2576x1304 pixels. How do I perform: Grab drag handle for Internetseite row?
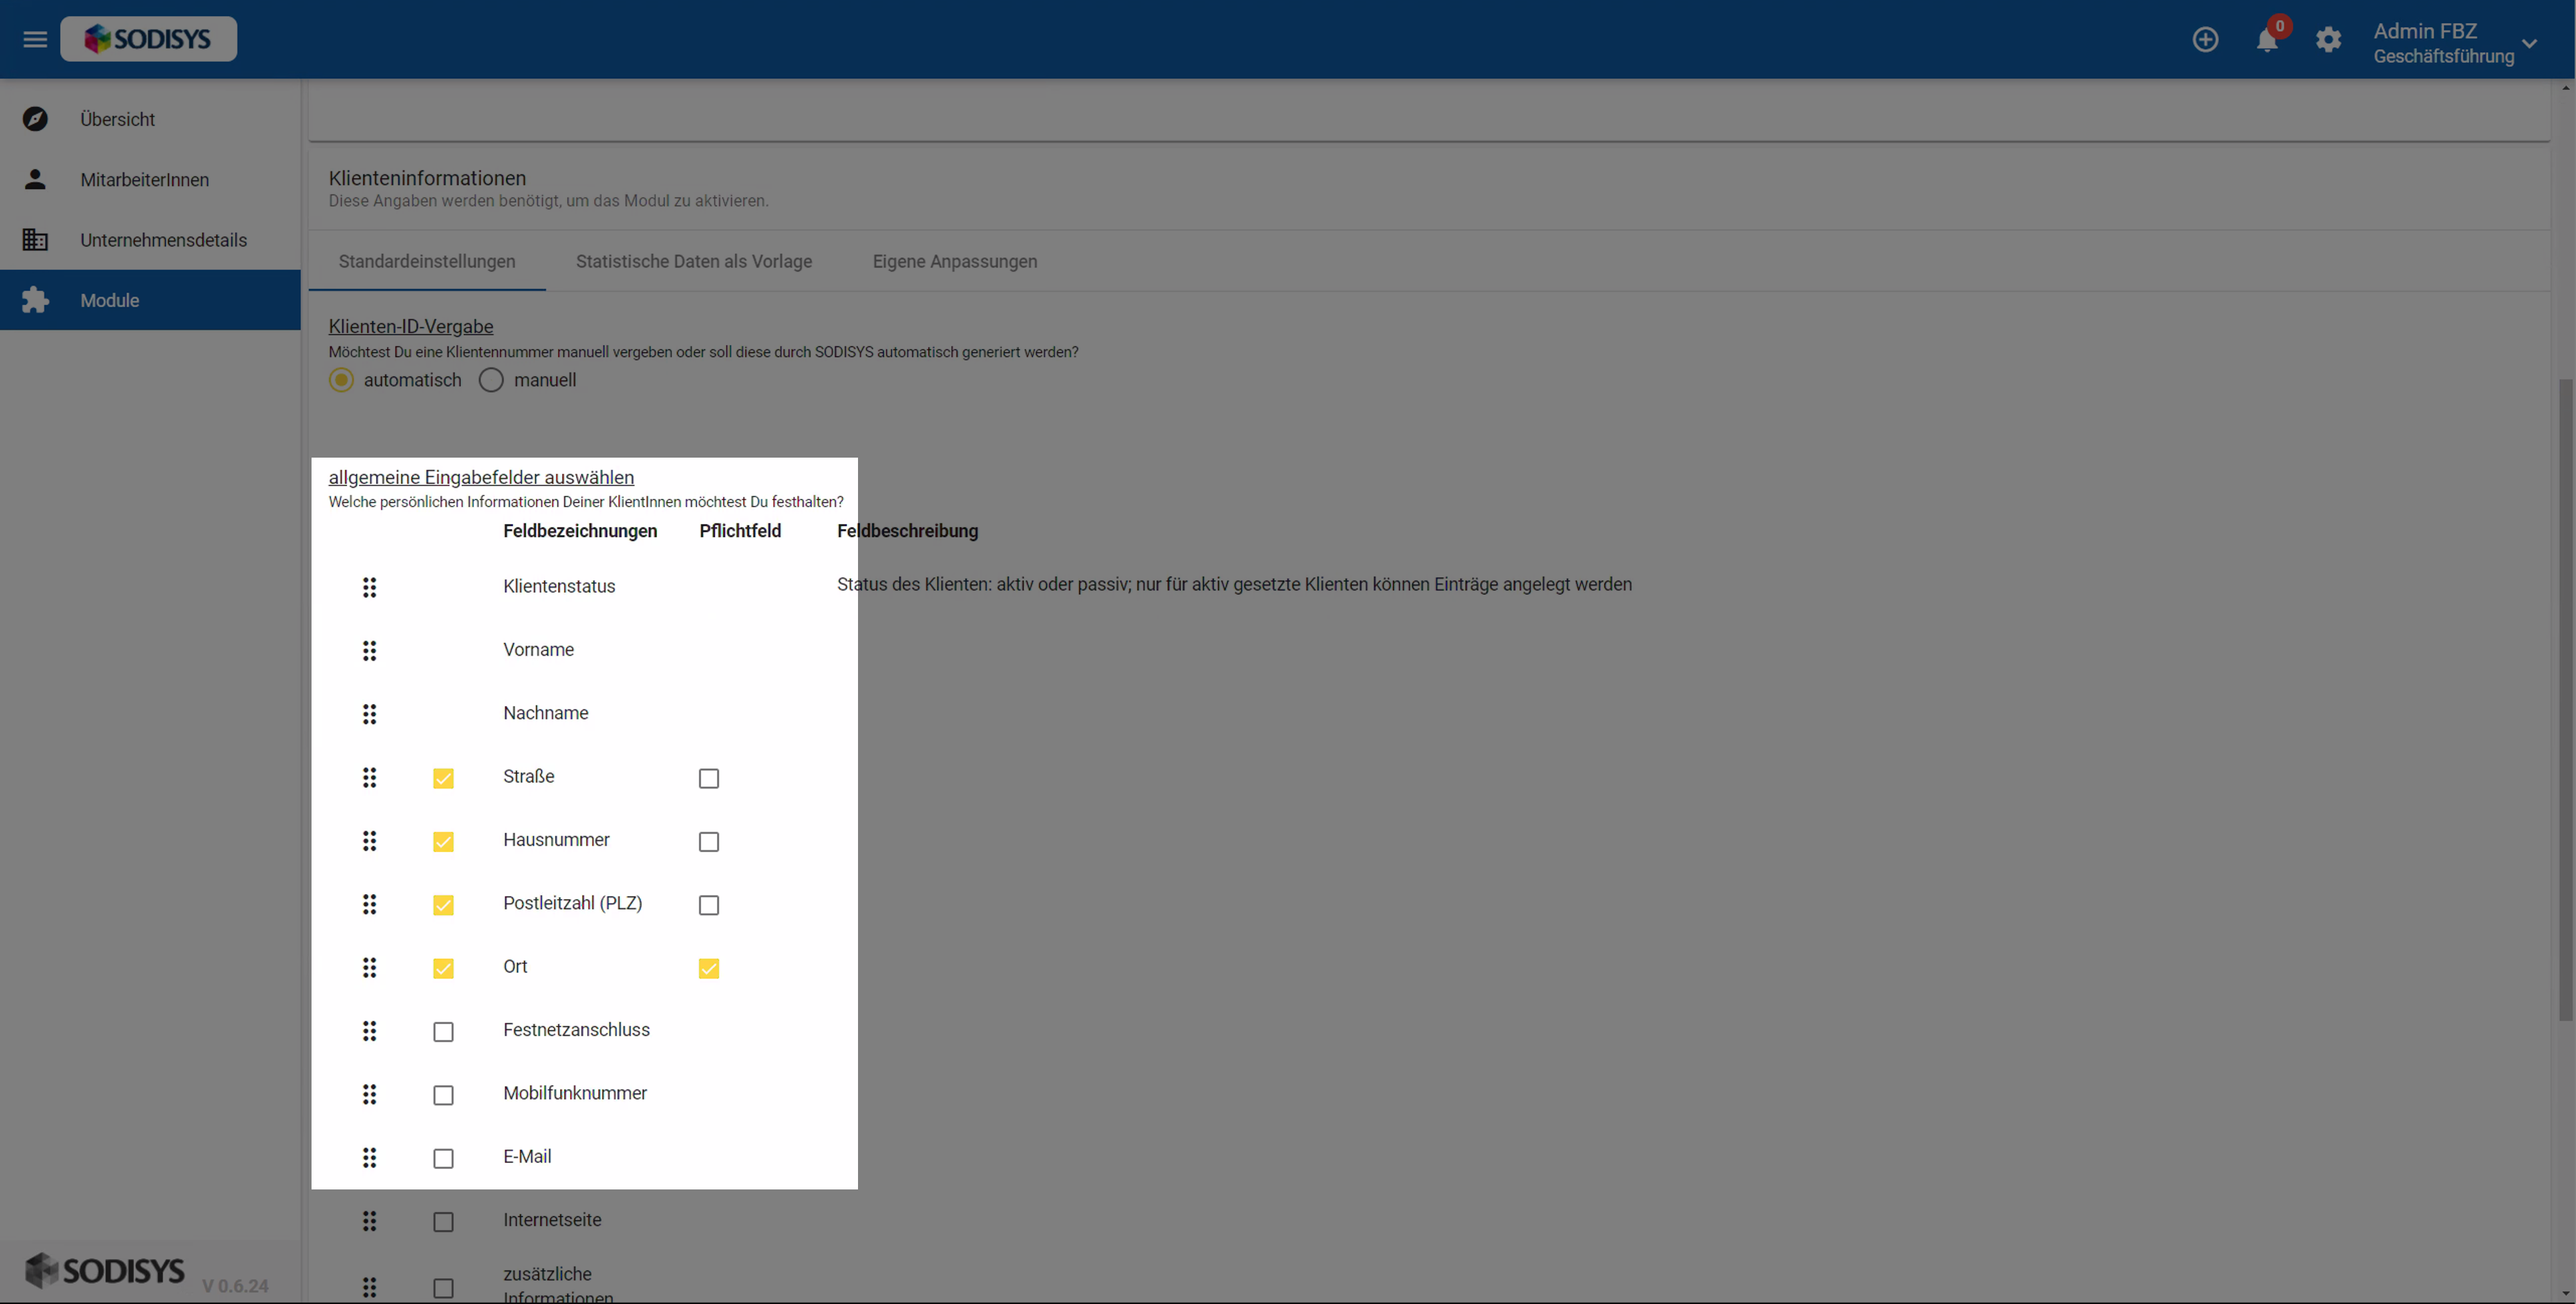pos(369,1221)
